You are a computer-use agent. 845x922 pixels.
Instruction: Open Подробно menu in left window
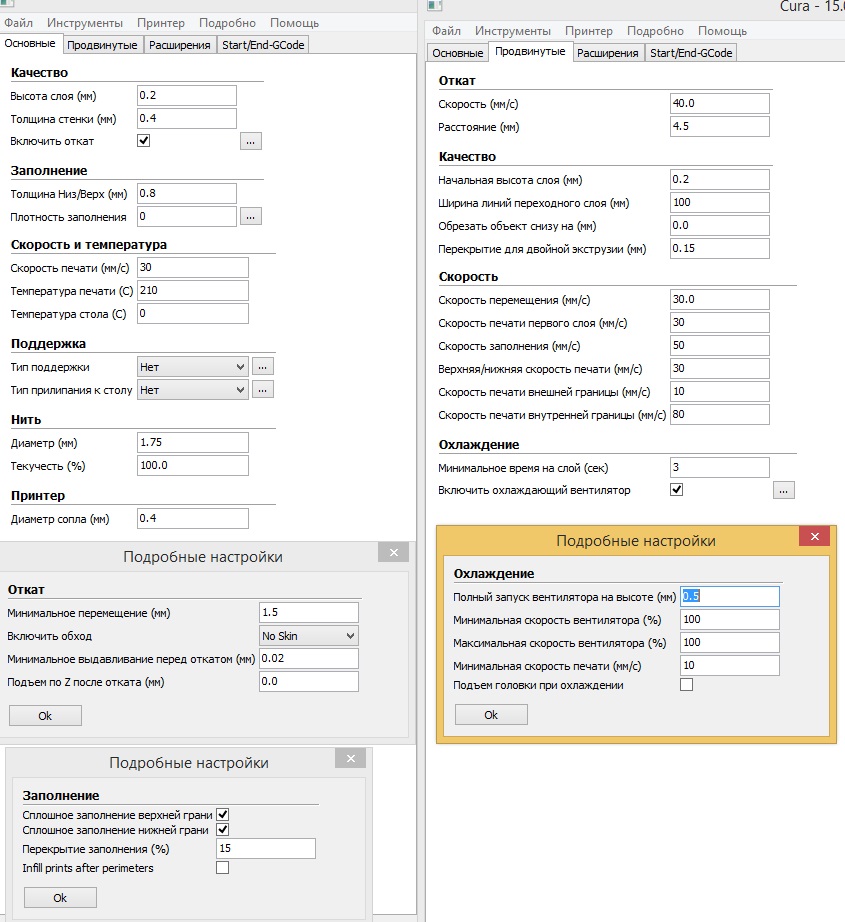pyautogui.click(x=227, y=23)
